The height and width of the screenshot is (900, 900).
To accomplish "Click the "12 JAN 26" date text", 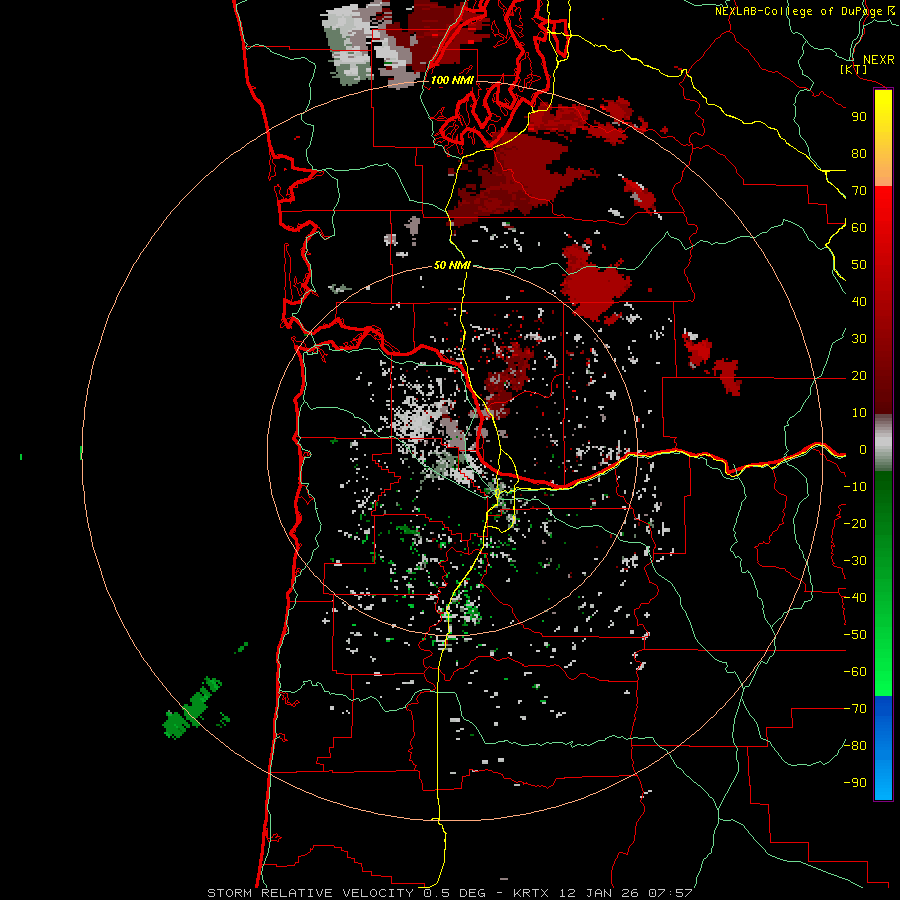I will (x=599, y=893).
